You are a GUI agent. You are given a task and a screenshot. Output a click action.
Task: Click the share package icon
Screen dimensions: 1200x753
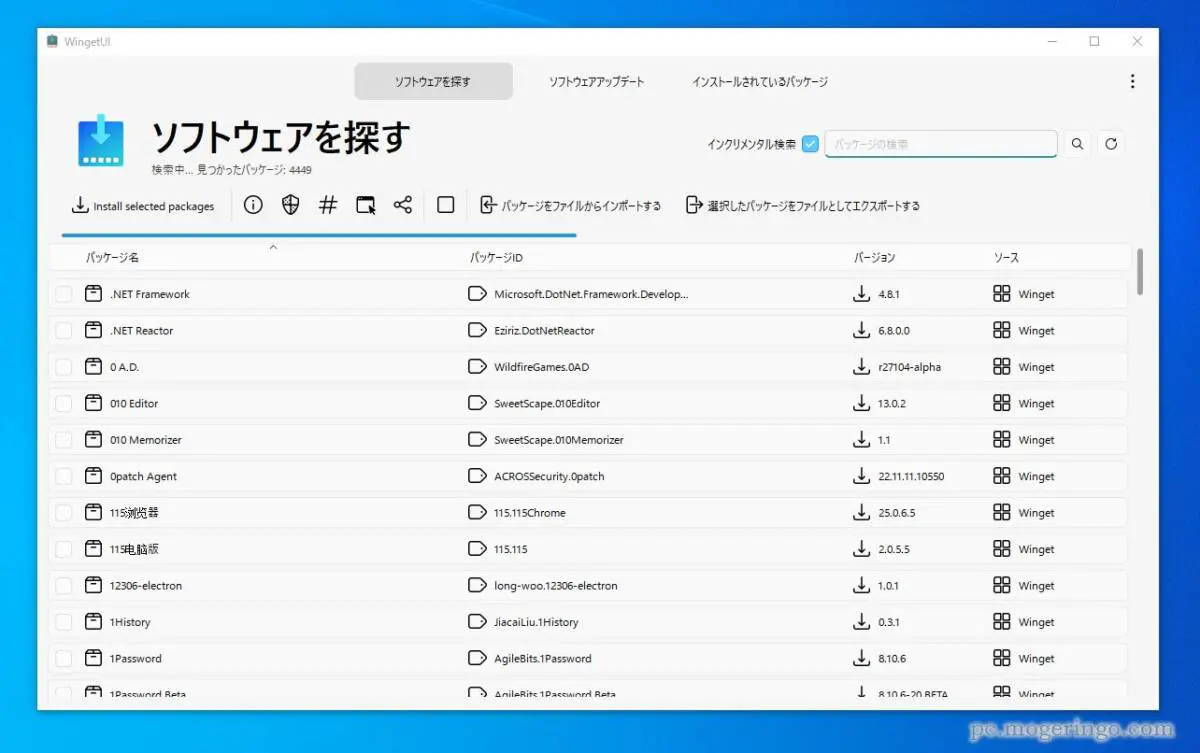click(x=403, y=205)
